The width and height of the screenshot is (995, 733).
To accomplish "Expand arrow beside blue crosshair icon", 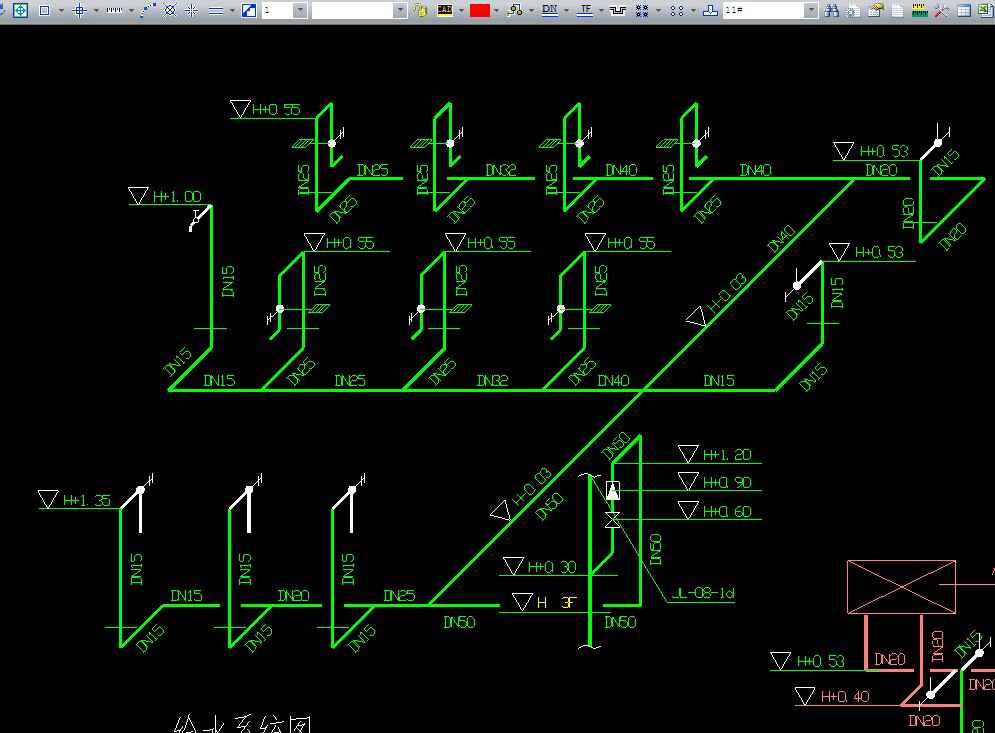I will click(x=96, y=11).
